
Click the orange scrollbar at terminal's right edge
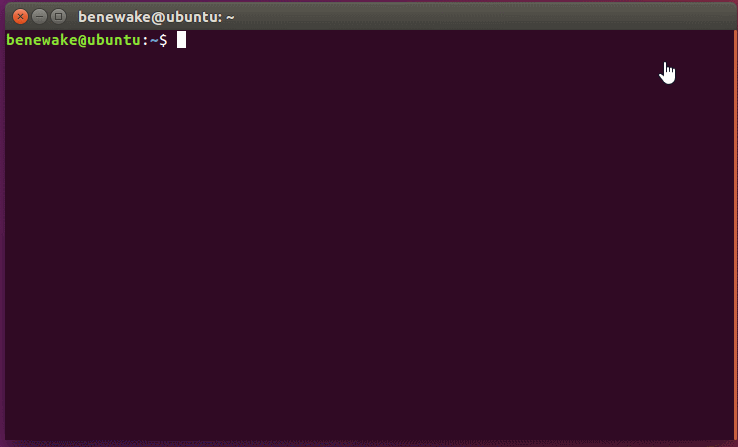(x=735, y=235)
